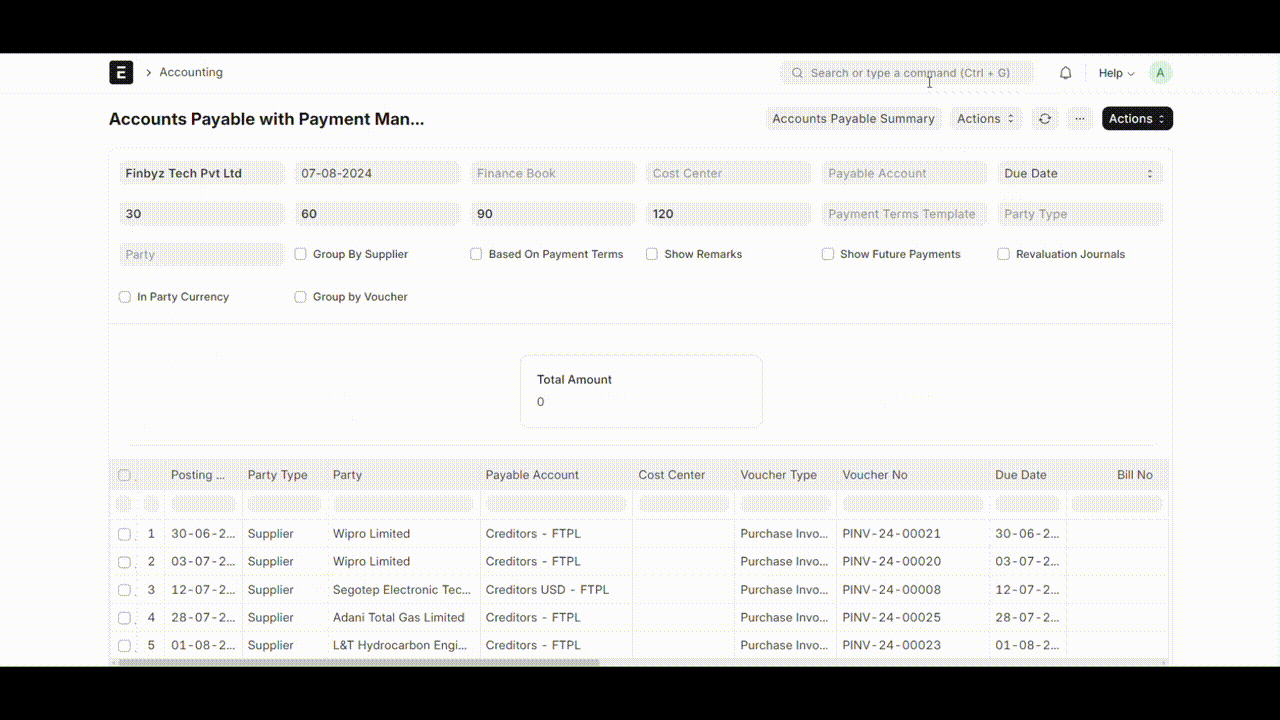Toggle Revaluation Journals checkbox

pos(1004,254)
